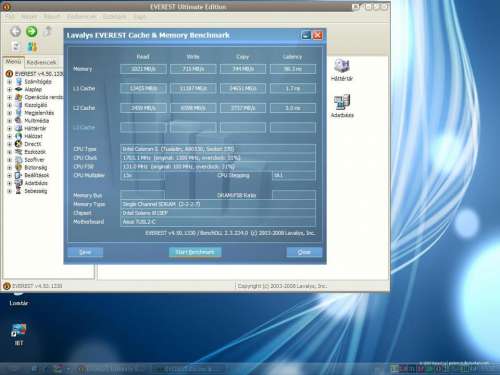Select the Alaplap motherboard icon
The height and width of the screenshot is (375, 500).
pyautogui.click(x=19, y=89)
